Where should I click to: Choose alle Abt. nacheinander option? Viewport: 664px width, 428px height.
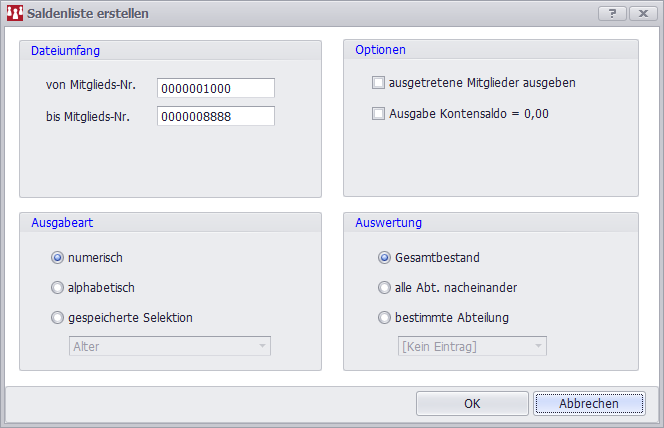(384, 288)
